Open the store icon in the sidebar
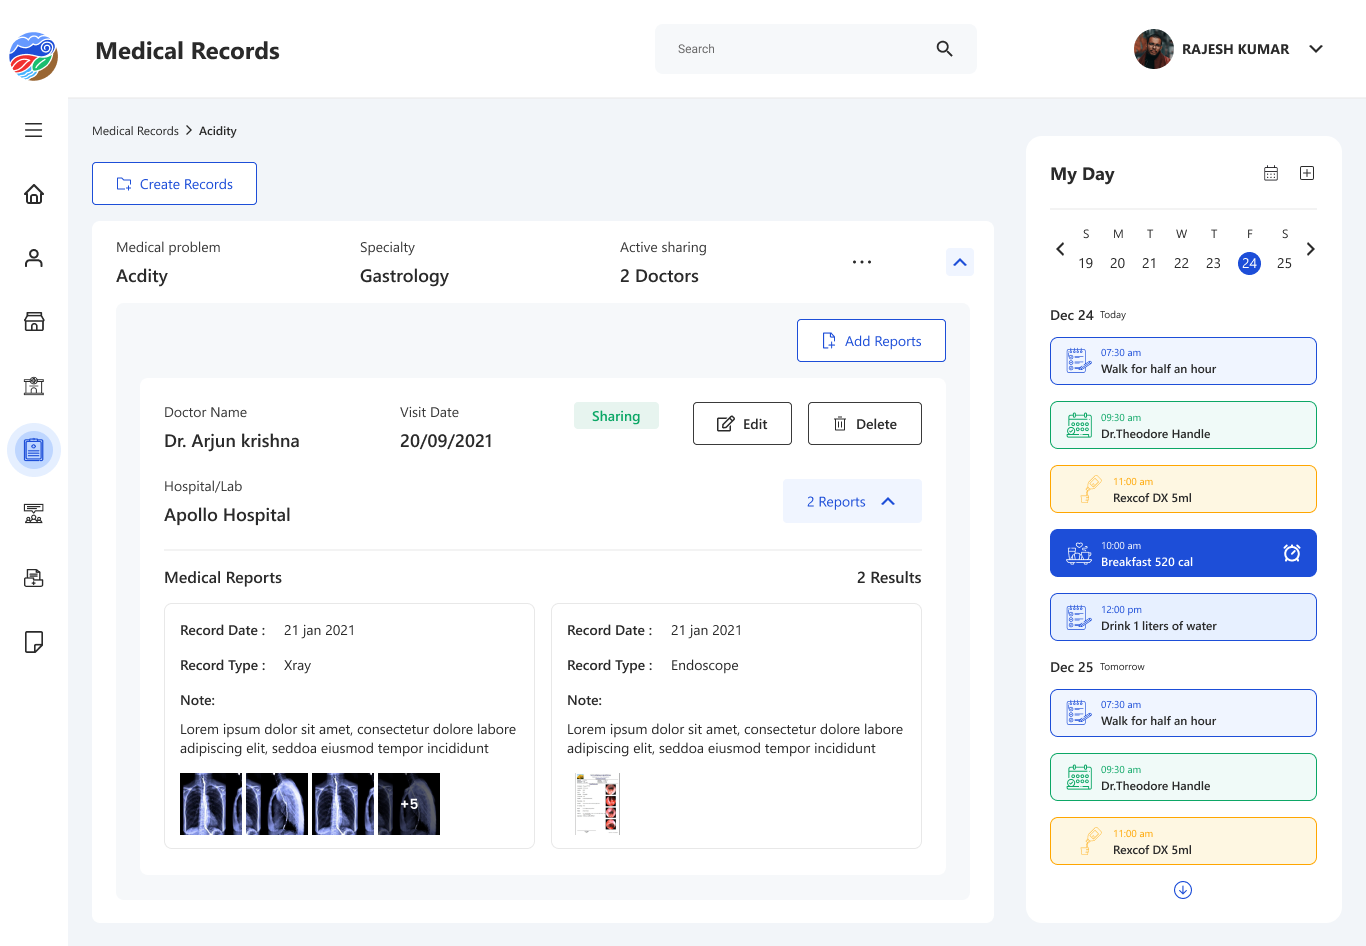The height and width of the screenshot is (946, 1366). coord(34,322)
